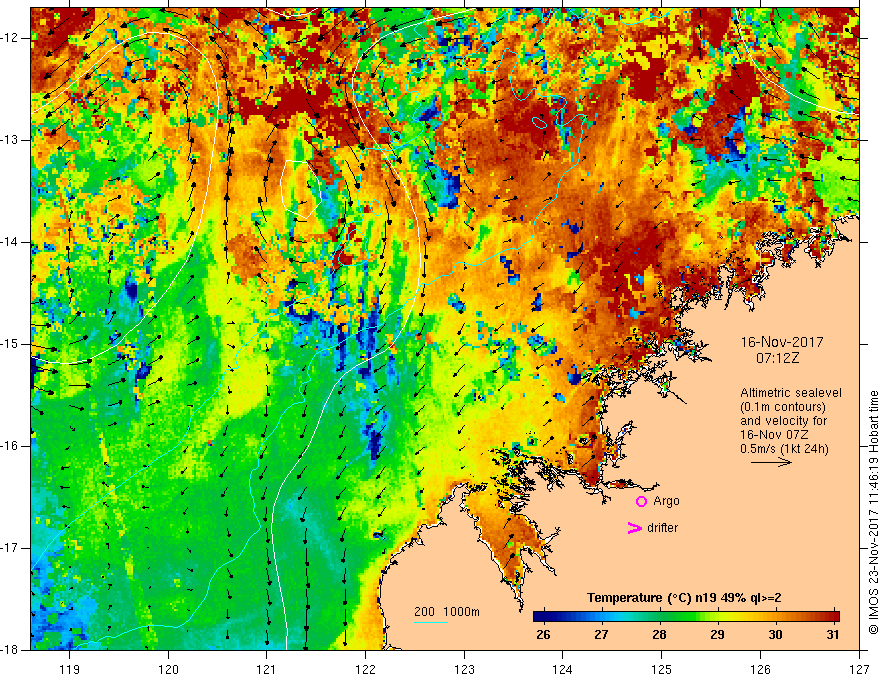Click the color bar value 30
The height and width of the screenshot is (680, 880).
pos(775,635)
